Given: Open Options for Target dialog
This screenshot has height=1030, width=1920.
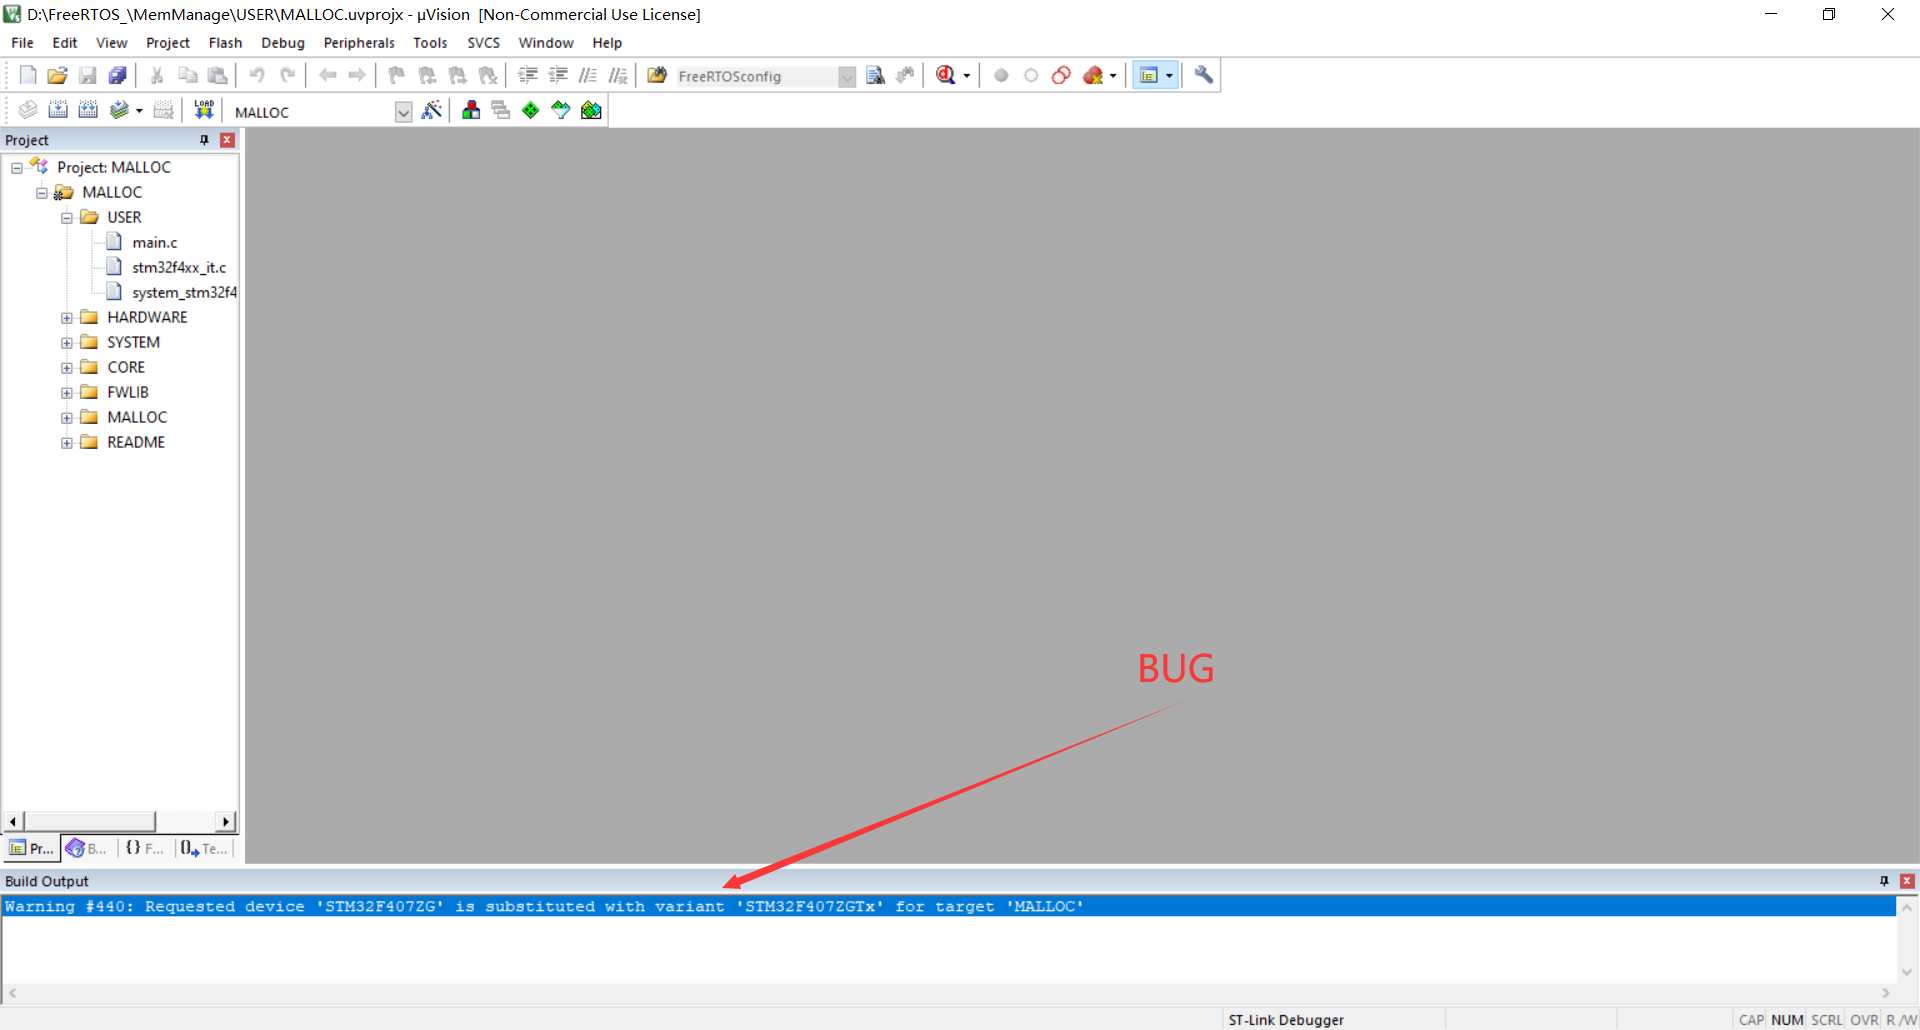Looking at the screenshot, I should click(x=432, y=110).
